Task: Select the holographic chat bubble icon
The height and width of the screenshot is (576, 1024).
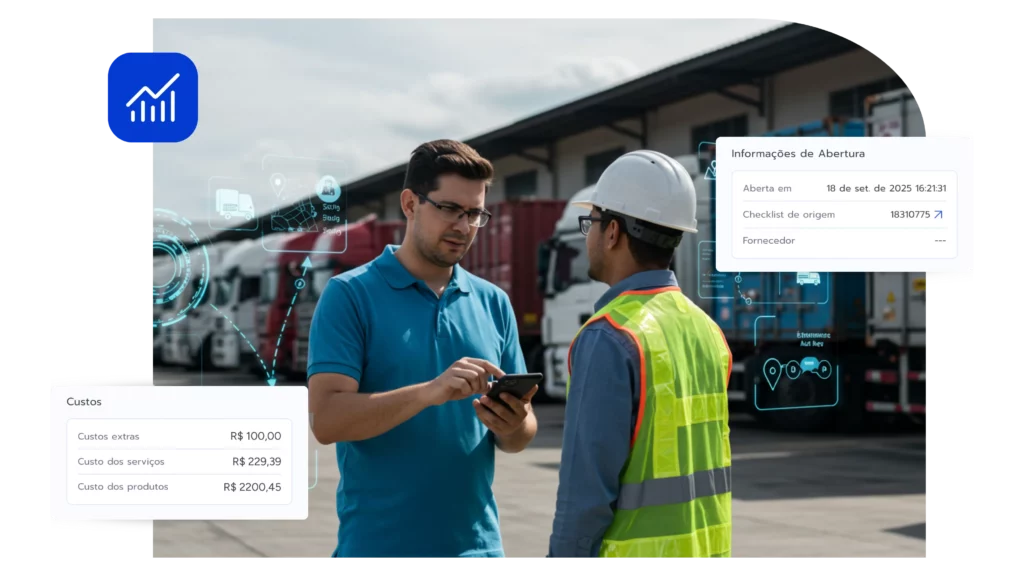Action: pos(809,364)
